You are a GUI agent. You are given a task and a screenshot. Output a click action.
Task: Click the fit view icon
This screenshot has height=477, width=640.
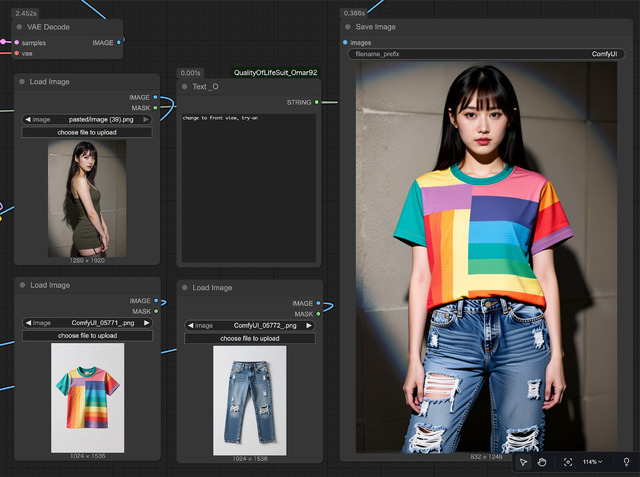[x=568, y=462]
